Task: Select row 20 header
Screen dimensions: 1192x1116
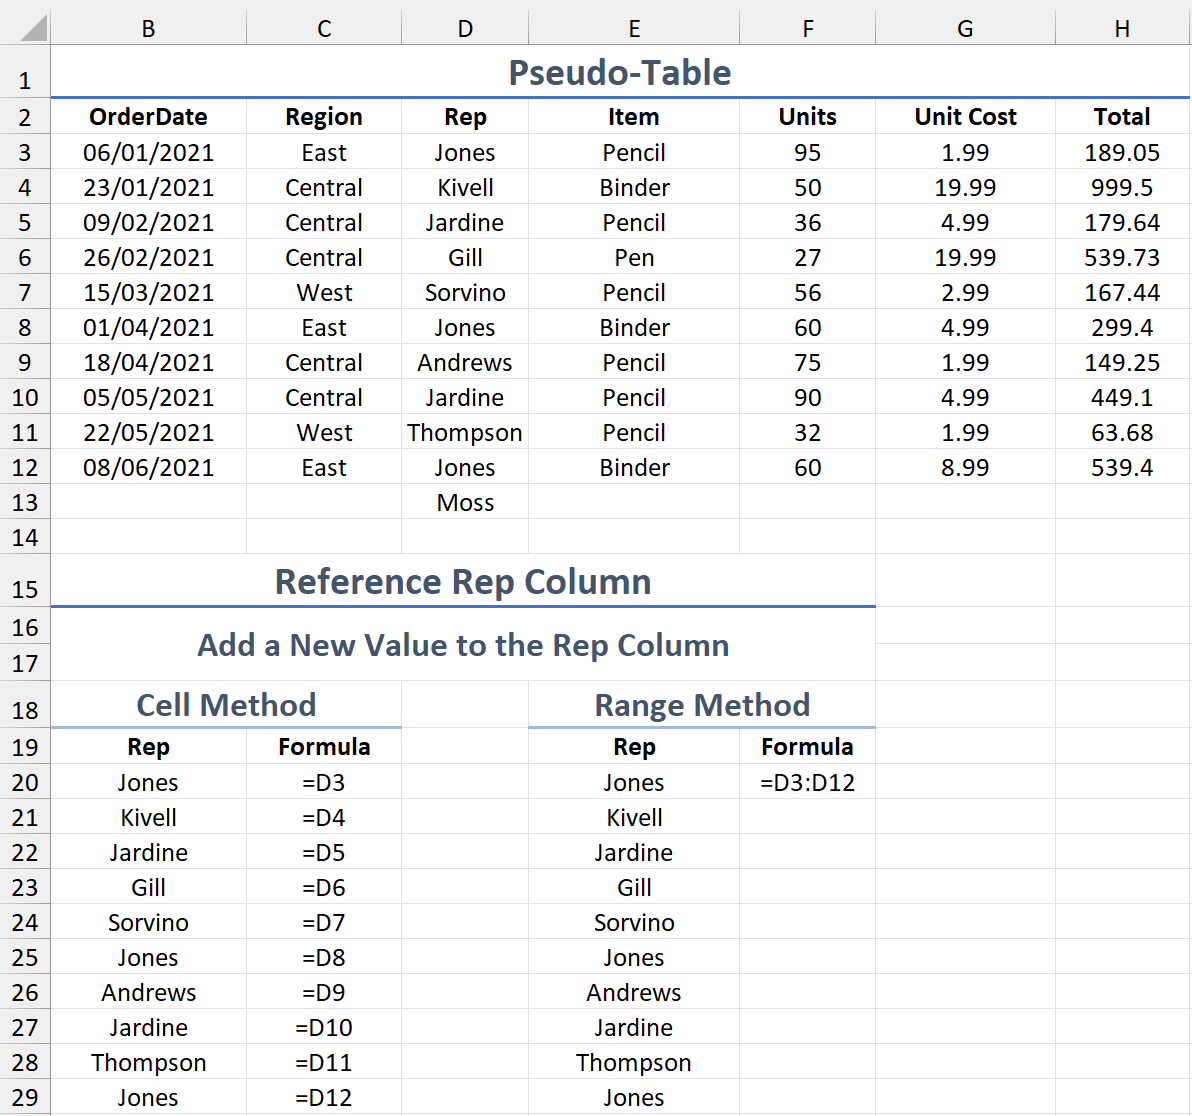Action: (25, 783)
